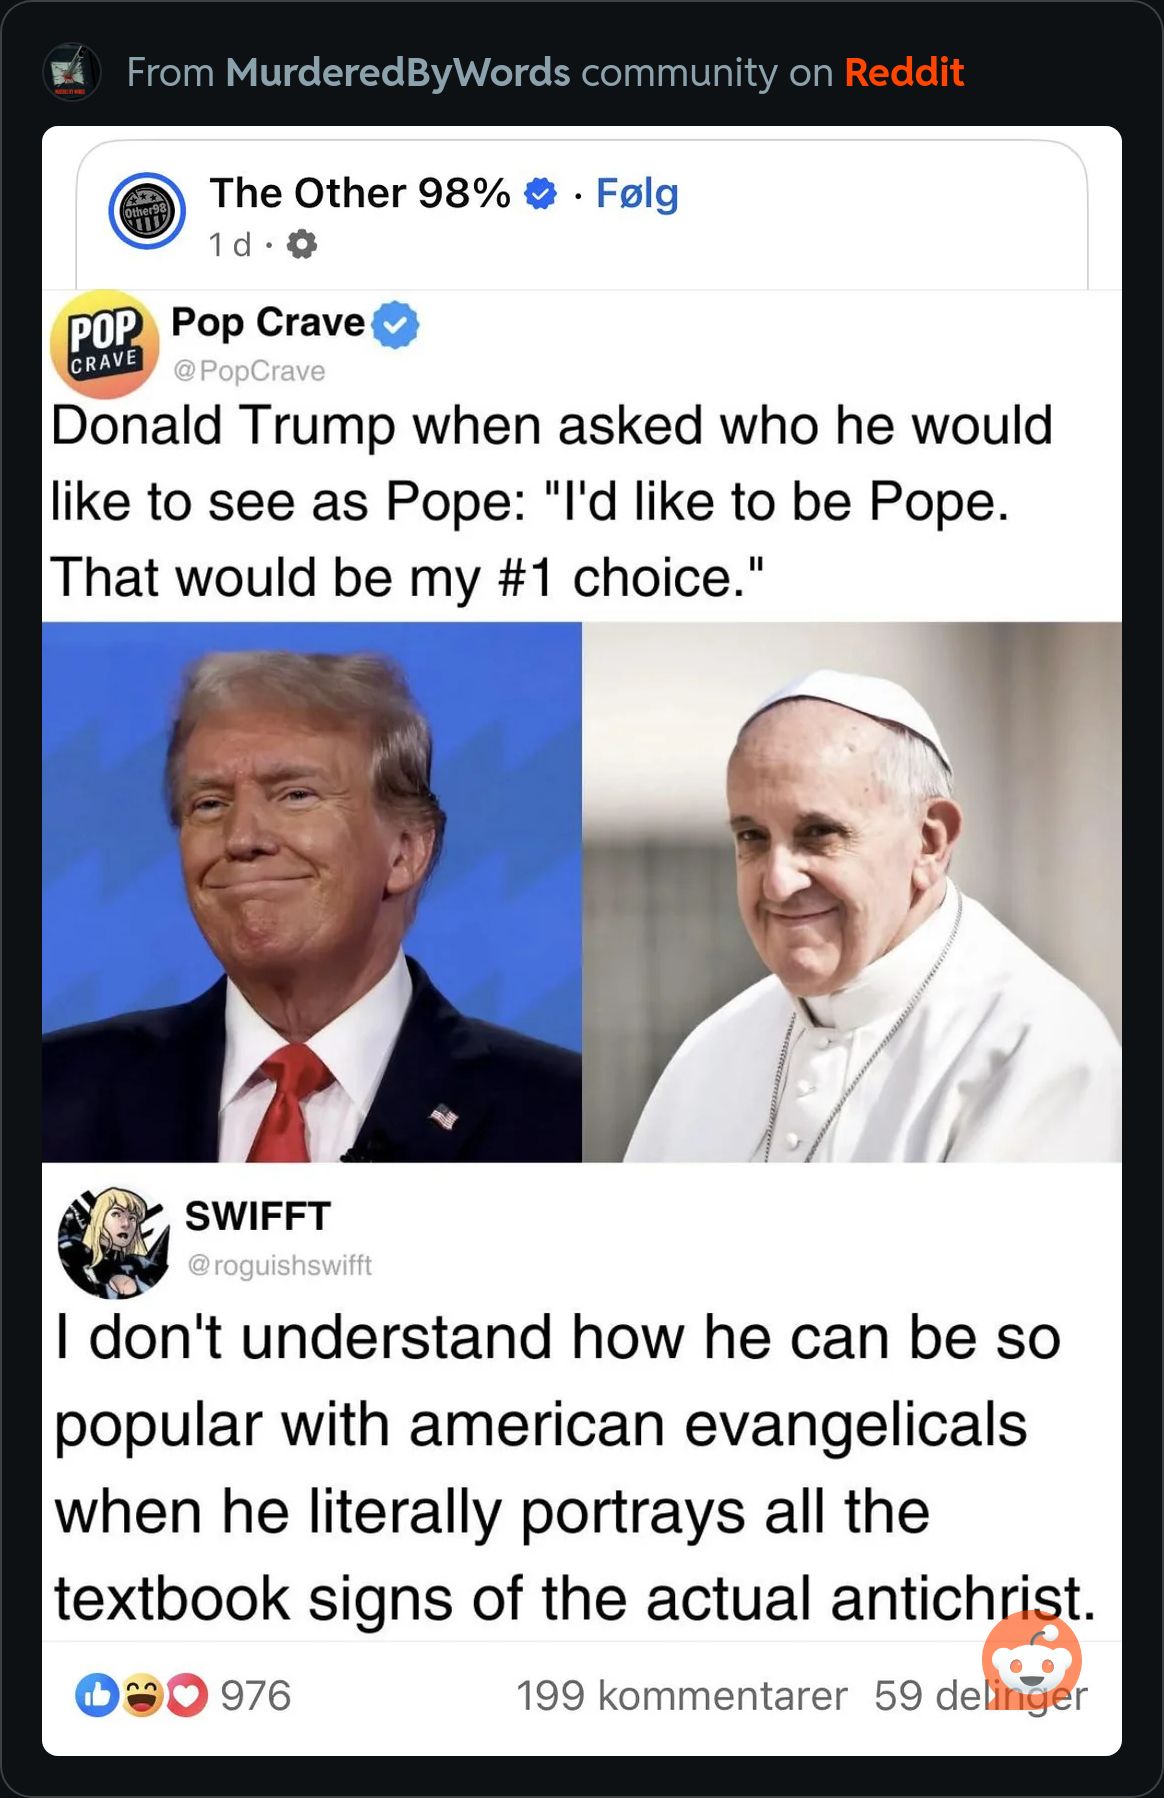This screenshot has height=1798, width=1164.
Task: Open the @roguishswifft handle
Action: pos(279,1265)
